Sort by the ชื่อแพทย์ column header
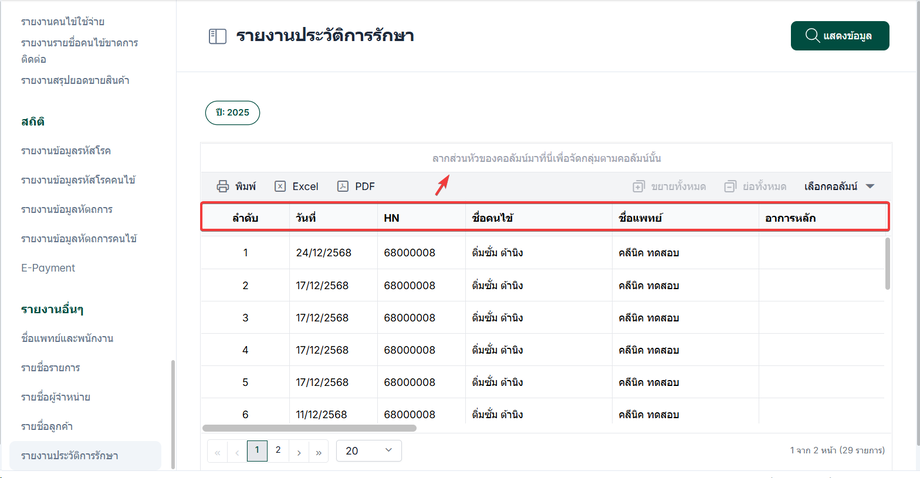Viewport: 920px width, 478px height. click(x=685, y=218)
